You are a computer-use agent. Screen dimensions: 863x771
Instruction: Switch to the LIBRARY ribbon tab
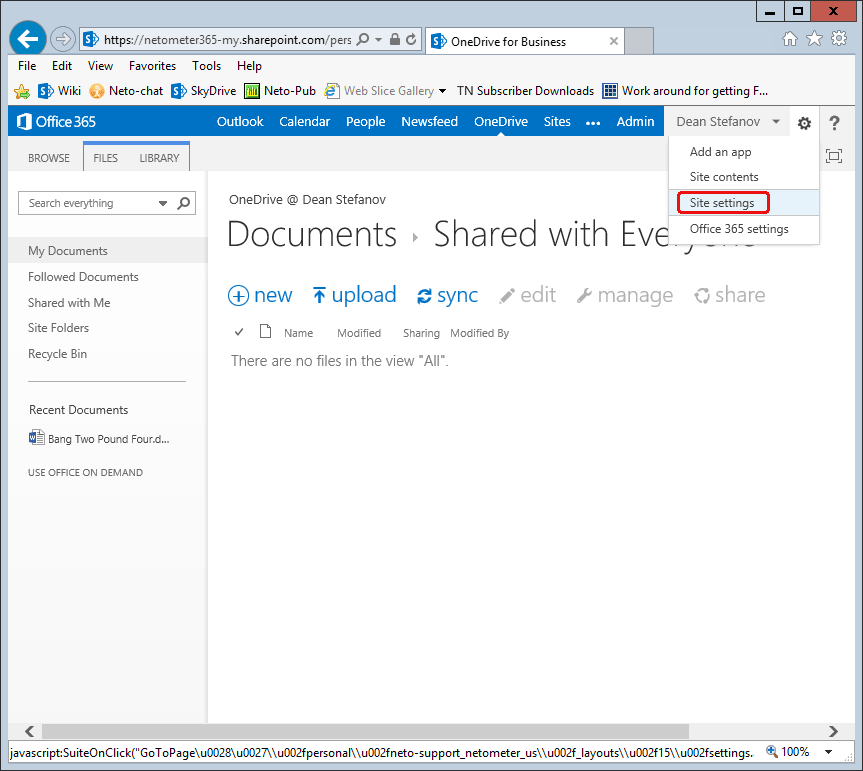(x=160, y=158)
